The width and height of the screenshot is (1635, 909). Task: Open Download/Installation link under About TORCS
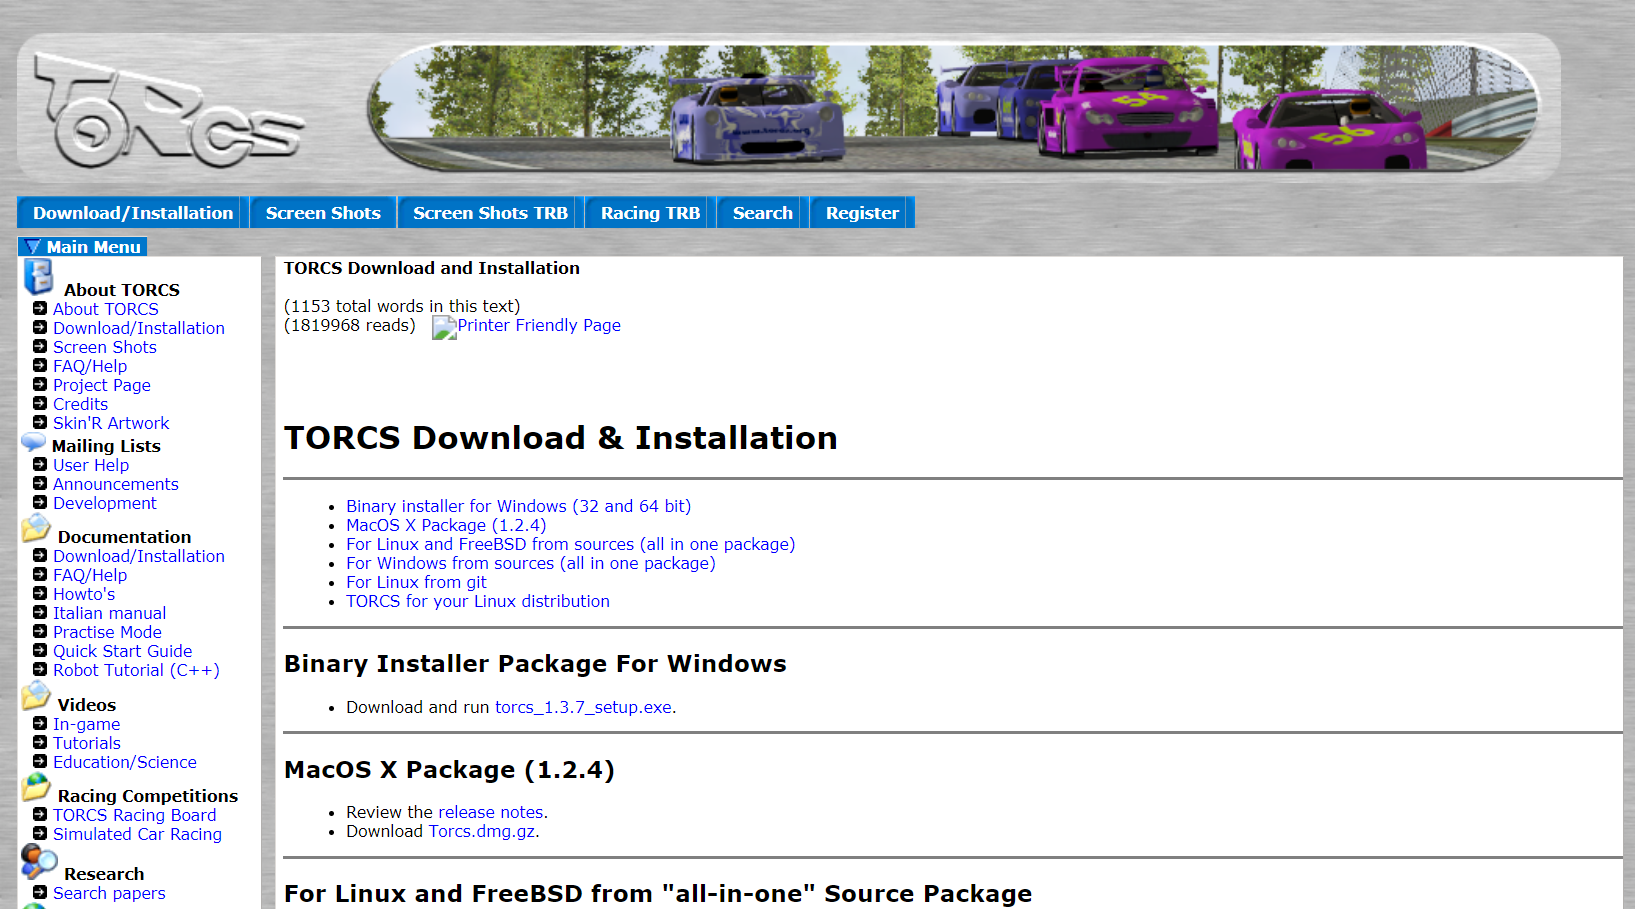(139, 328)
